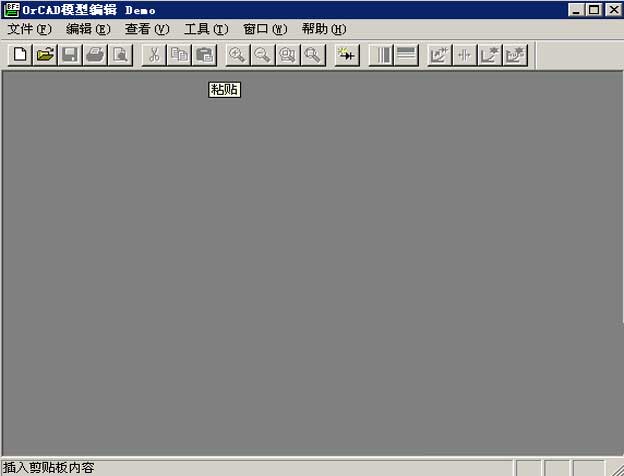This screenshot has width=624, height=476.
Task: Open a file with the folder icon
Action: pyautogui.click(x=45, y=55)
